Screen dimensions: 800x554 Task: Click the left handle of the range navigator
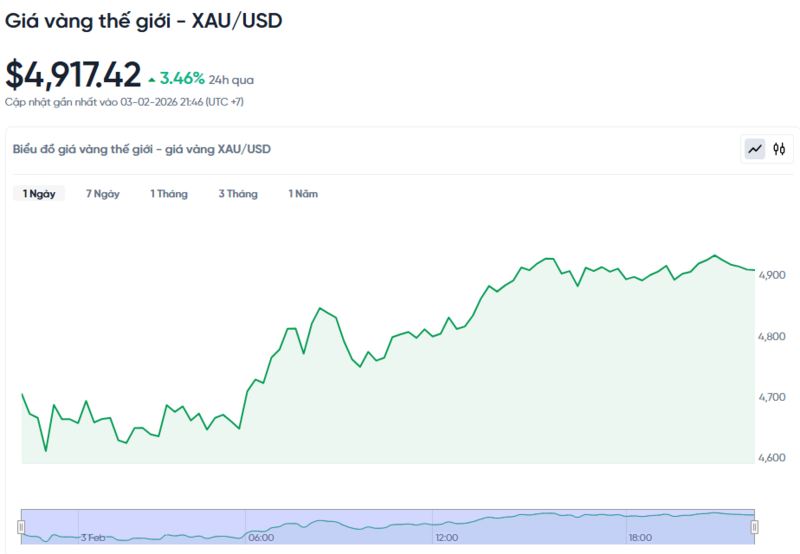tap(21, 526)
